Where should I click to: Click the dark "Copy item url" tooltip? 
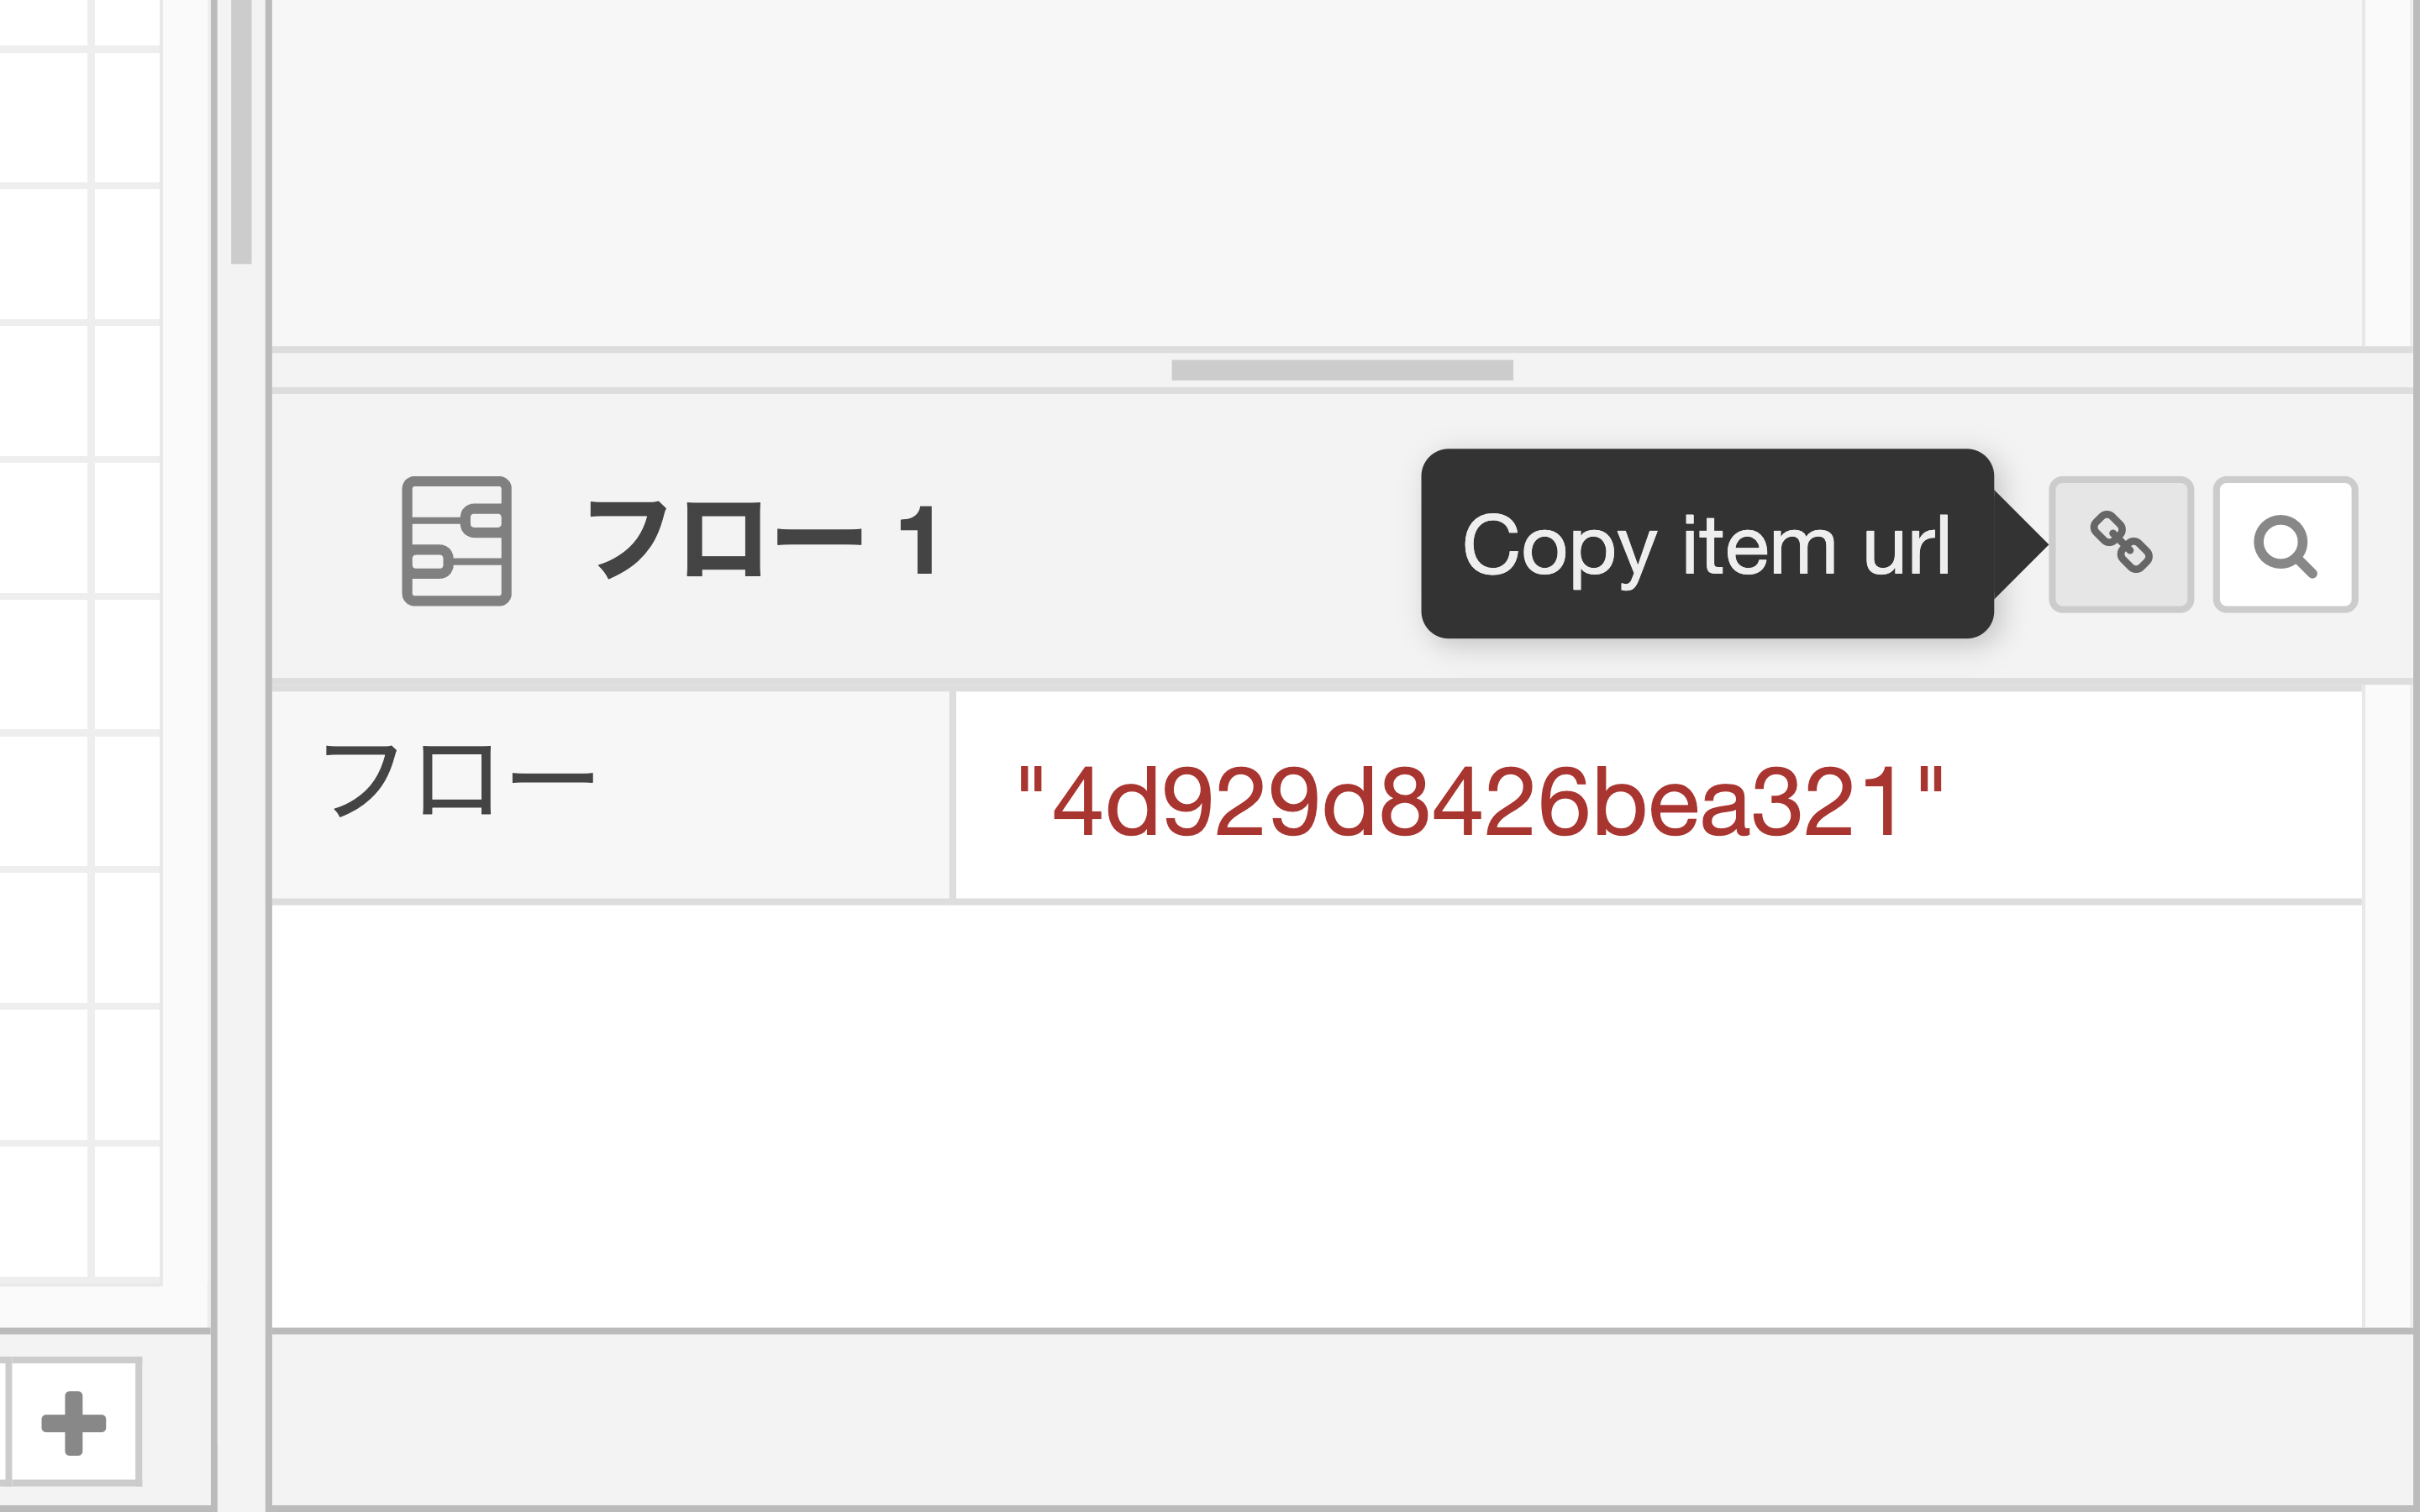click(1706, 544)
